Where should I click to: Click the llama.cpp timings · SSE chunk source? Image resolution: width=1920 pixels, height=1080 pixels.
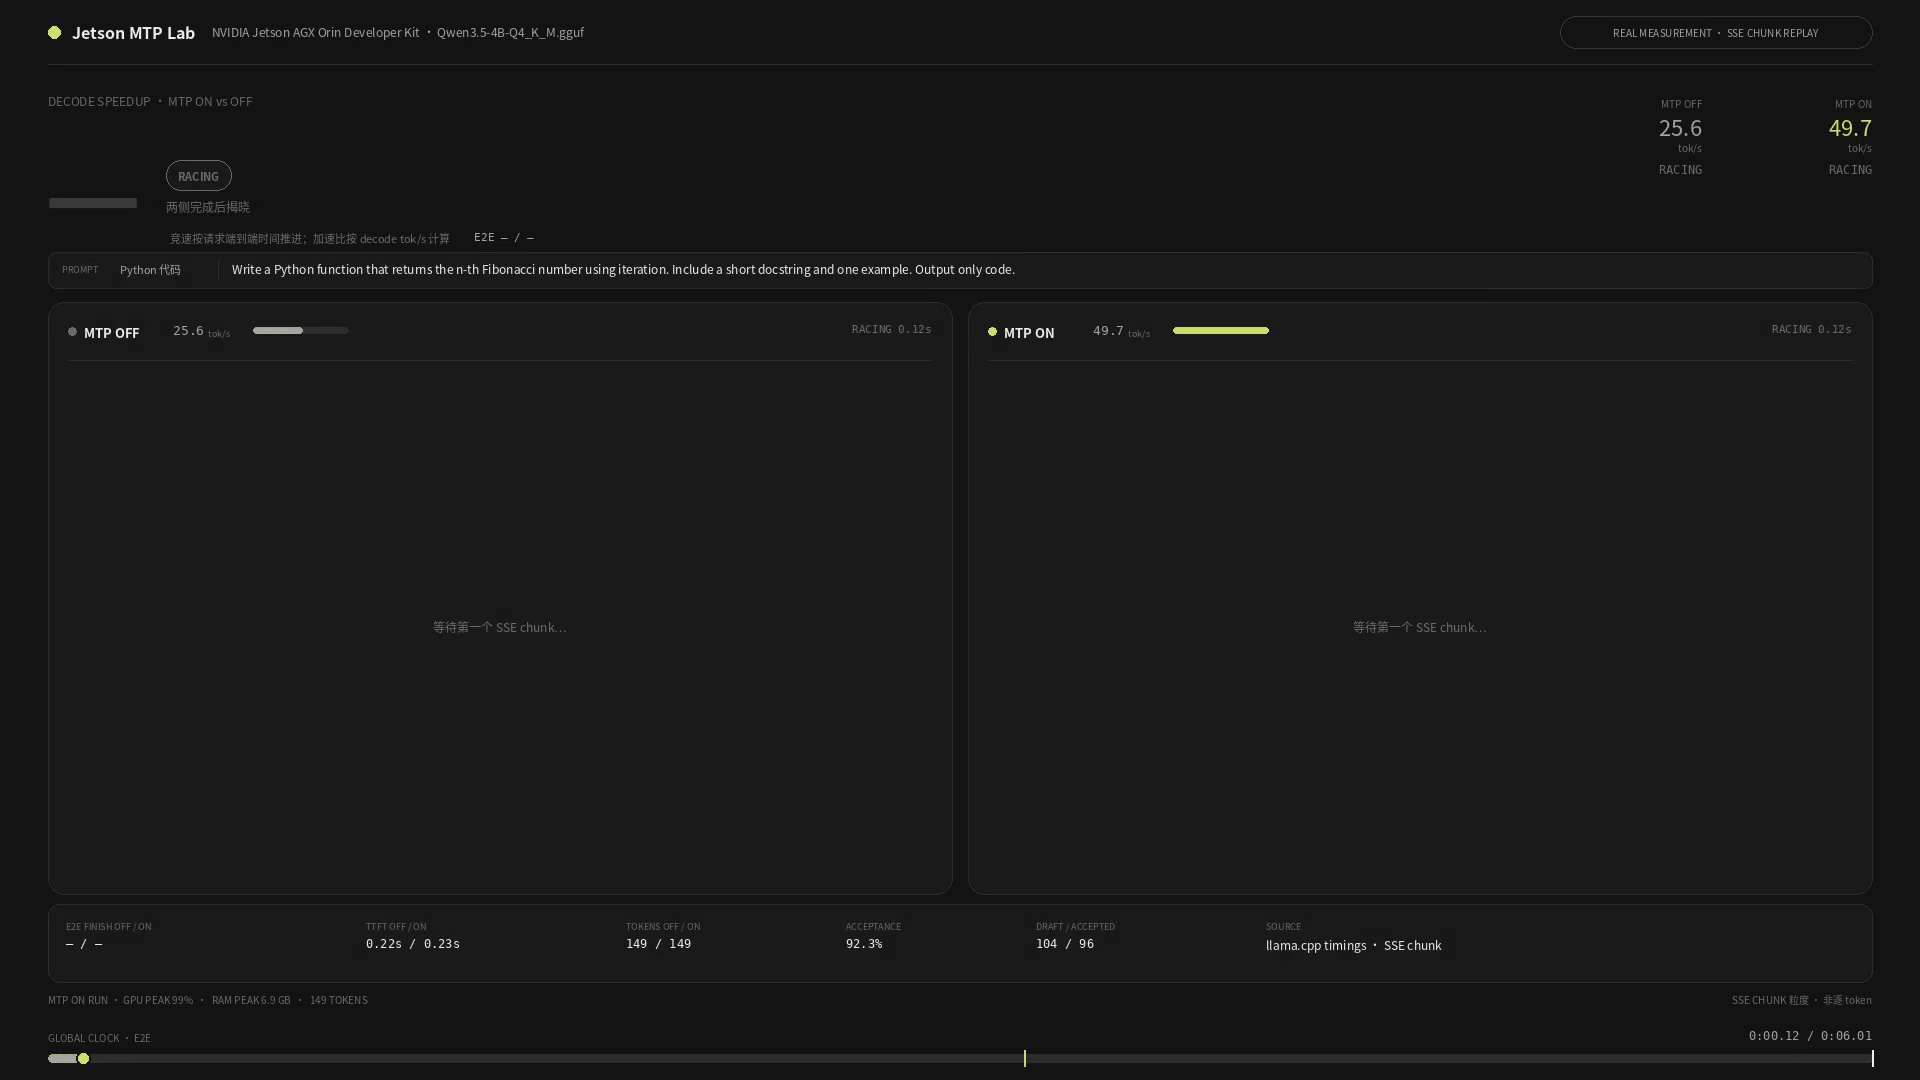coord(1354,945)
